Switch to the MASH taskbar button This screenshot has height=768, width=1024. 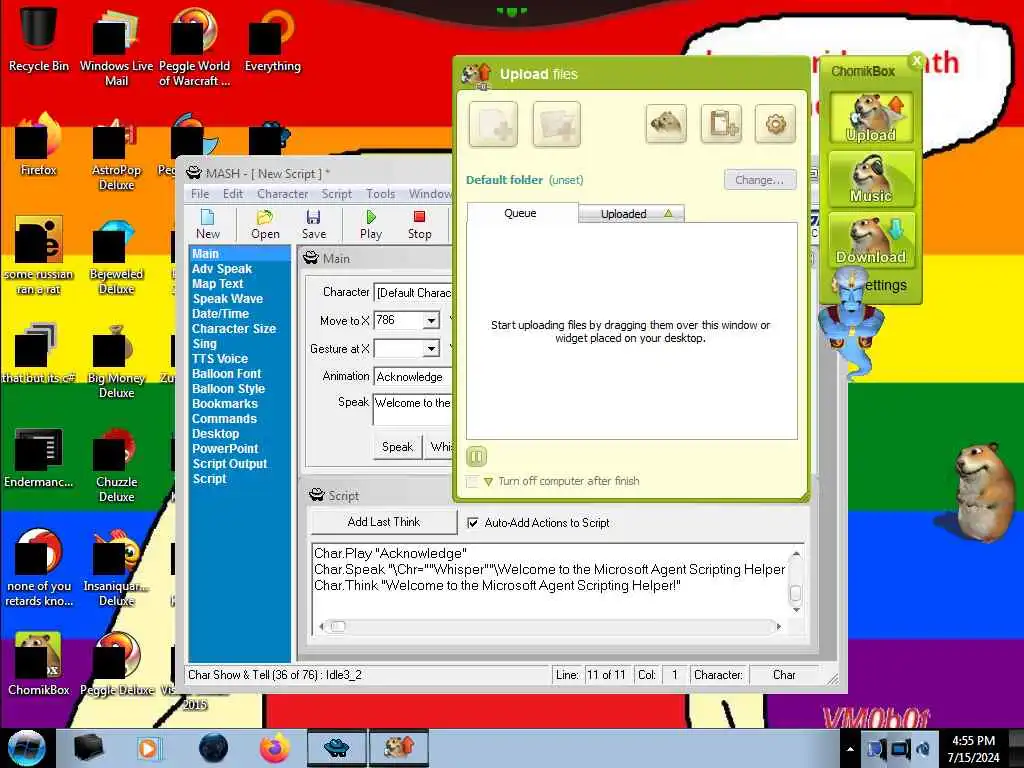tap(336, 748)
